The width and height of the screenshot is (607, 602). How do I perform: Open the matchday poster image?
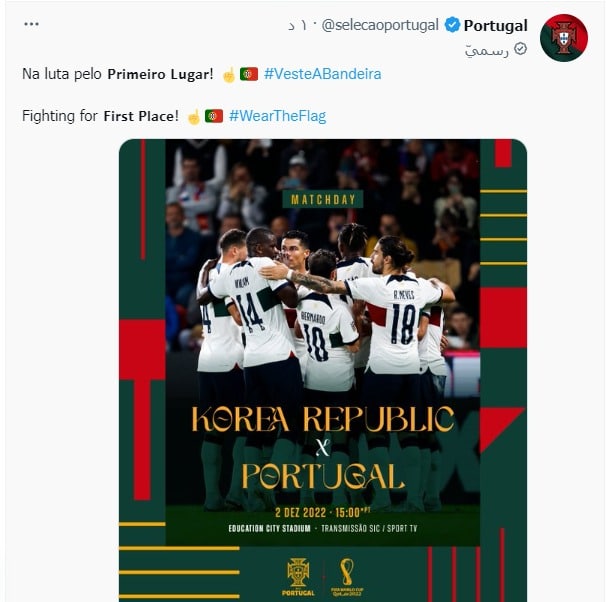[323, 370]
